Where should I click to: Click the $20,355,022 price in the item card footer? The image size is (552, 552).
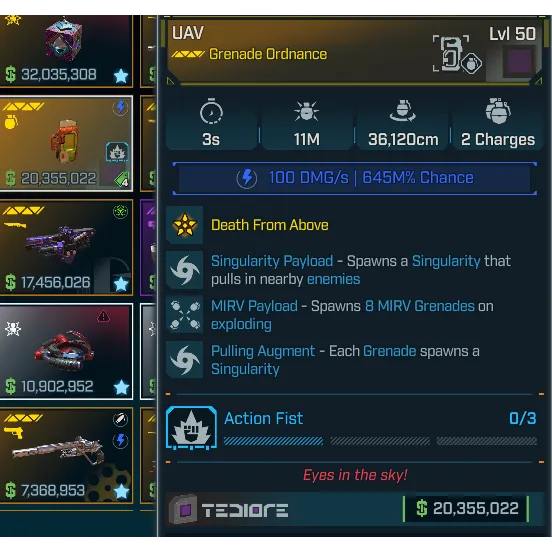tap(466, 508)
